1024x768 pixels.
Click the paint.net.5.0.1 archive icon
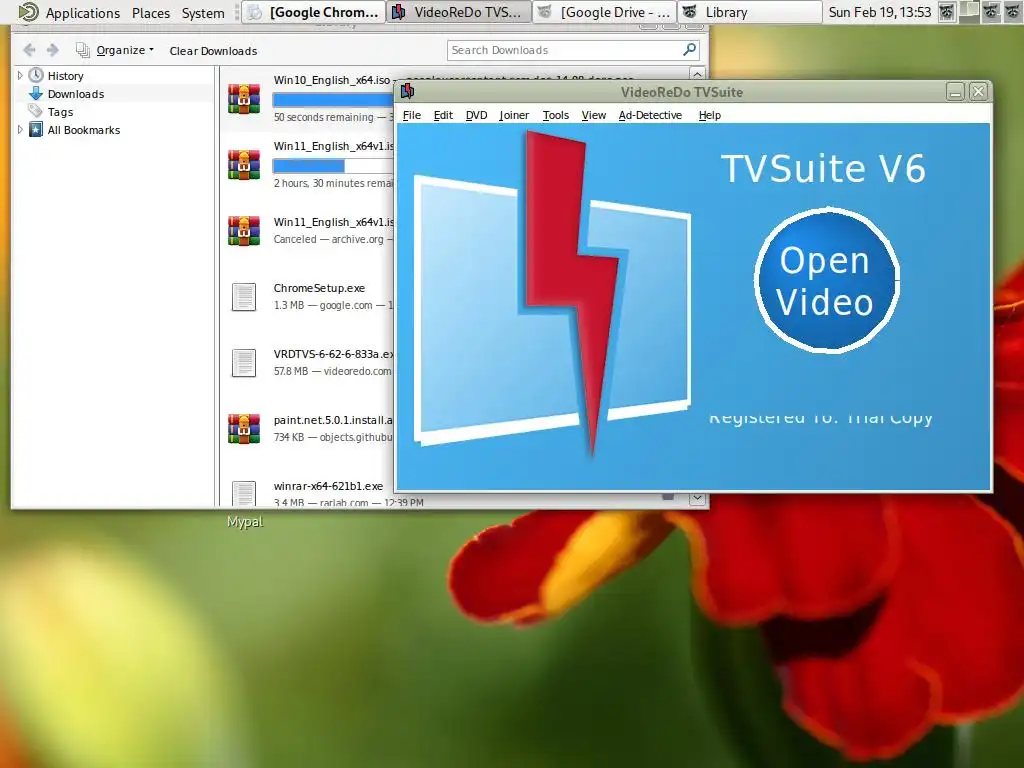(x=244, y=428)
